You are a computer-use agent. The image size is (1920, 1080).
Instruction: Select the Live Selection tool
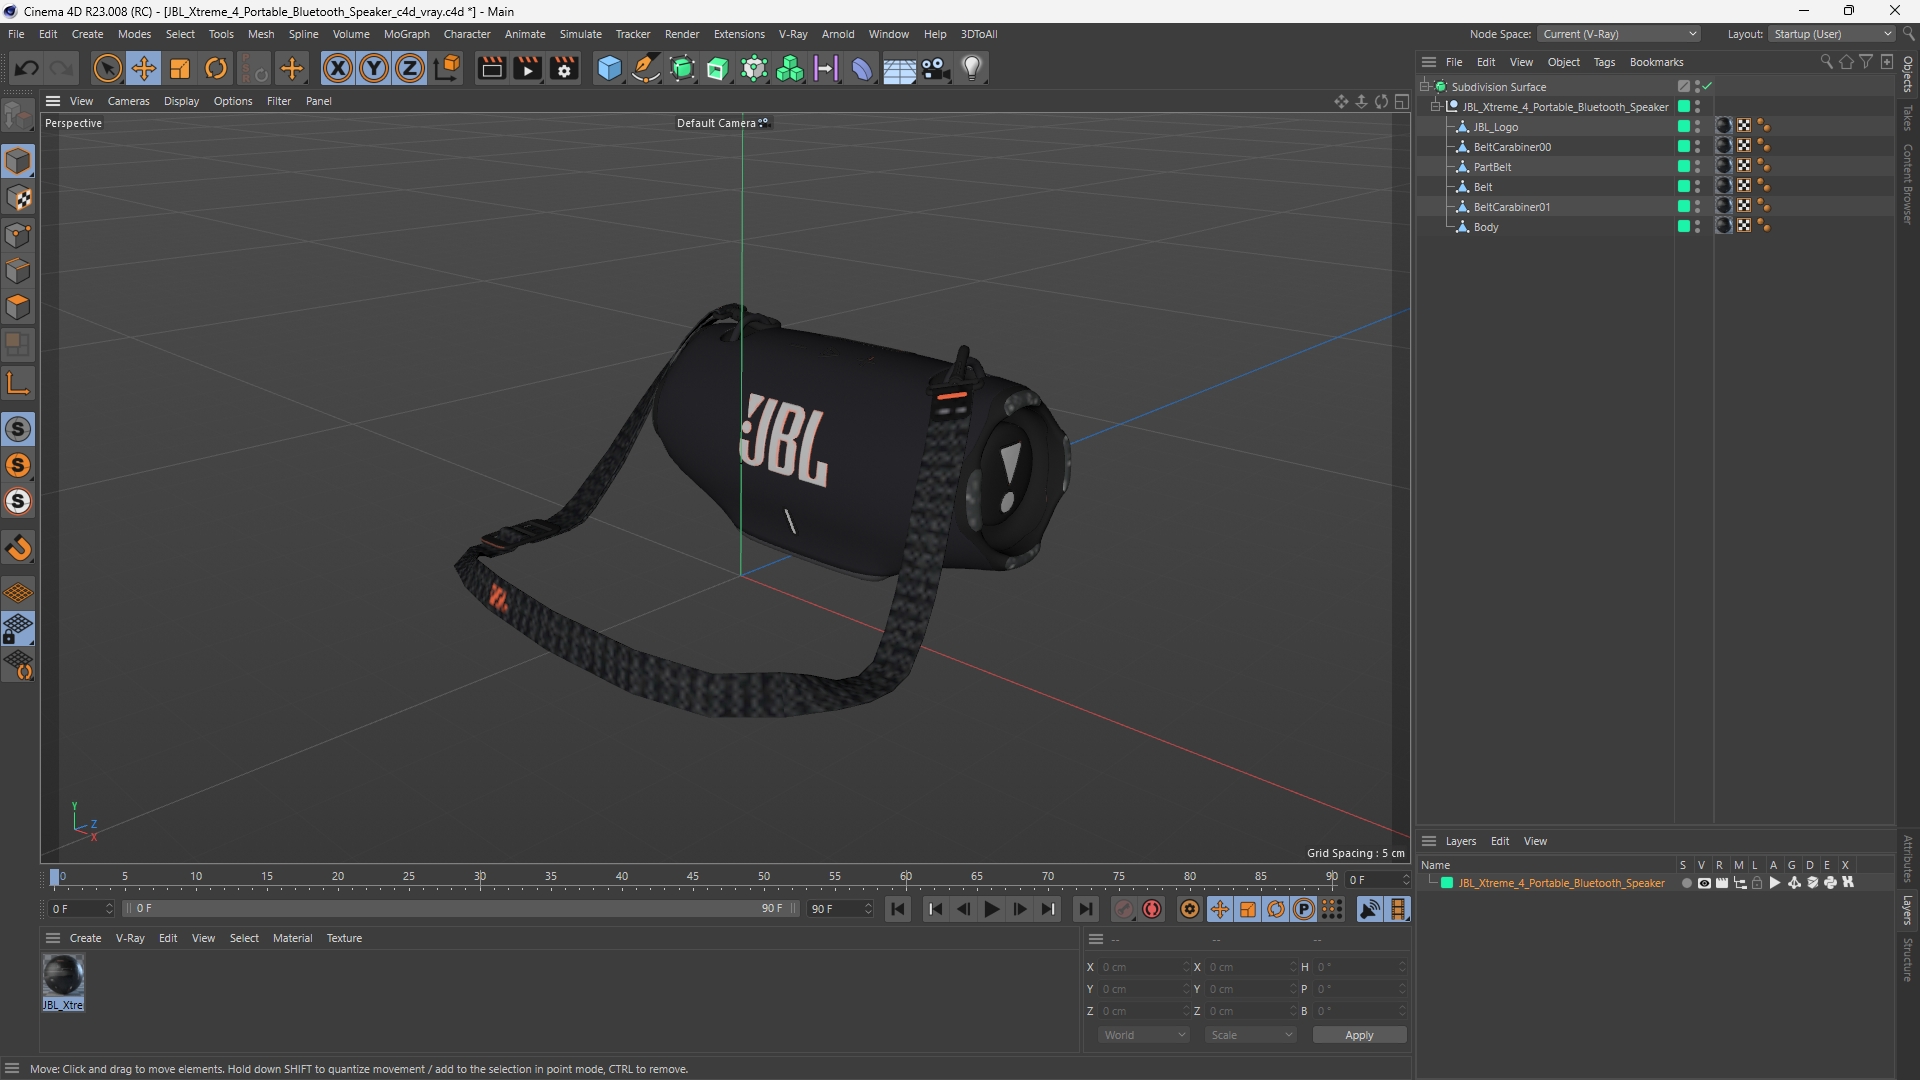tap(107, 68)
